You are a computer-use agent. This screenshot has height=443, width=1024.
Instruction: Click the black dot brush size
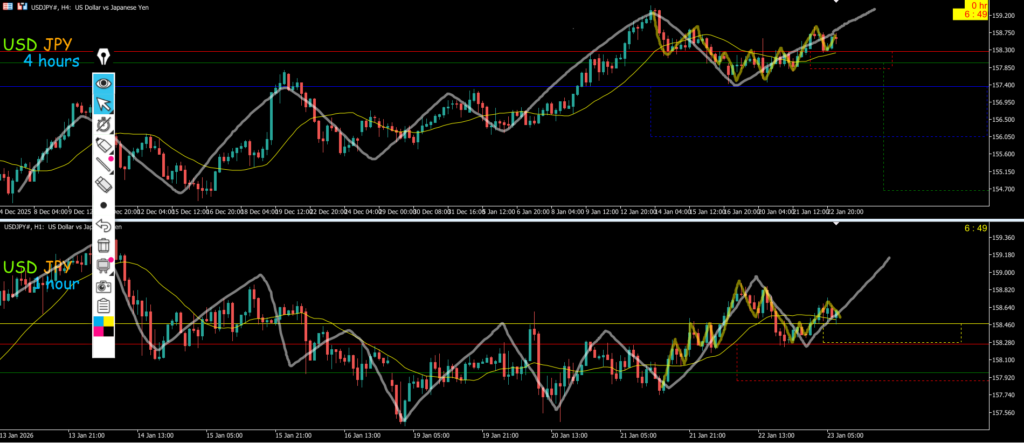point(104,204)
